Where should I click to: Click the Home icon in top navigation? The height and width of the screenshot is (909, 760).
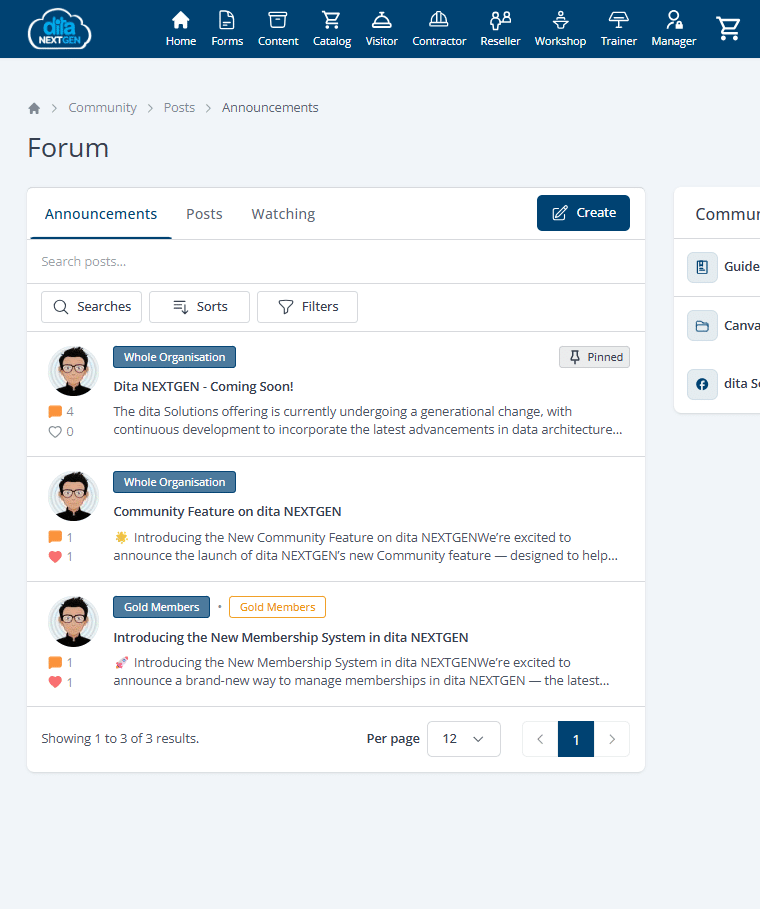tap(181, 20)
